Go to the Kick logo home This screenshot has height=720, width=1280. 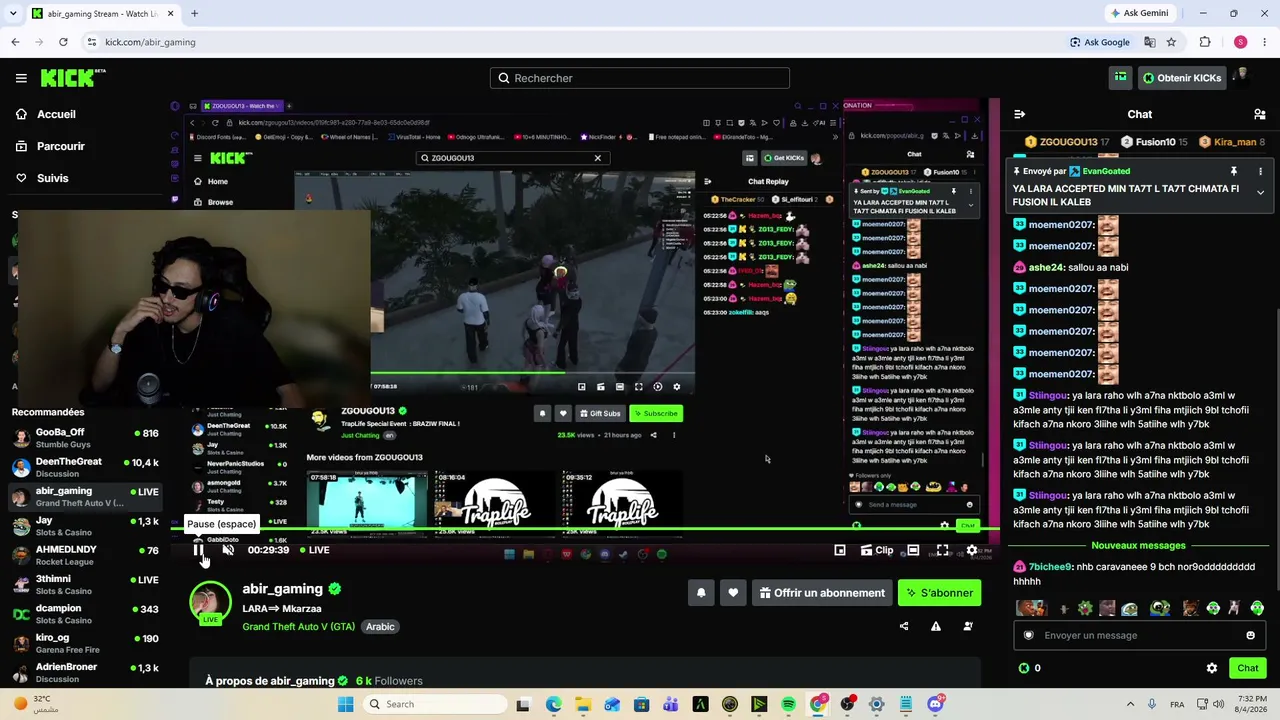73,78
